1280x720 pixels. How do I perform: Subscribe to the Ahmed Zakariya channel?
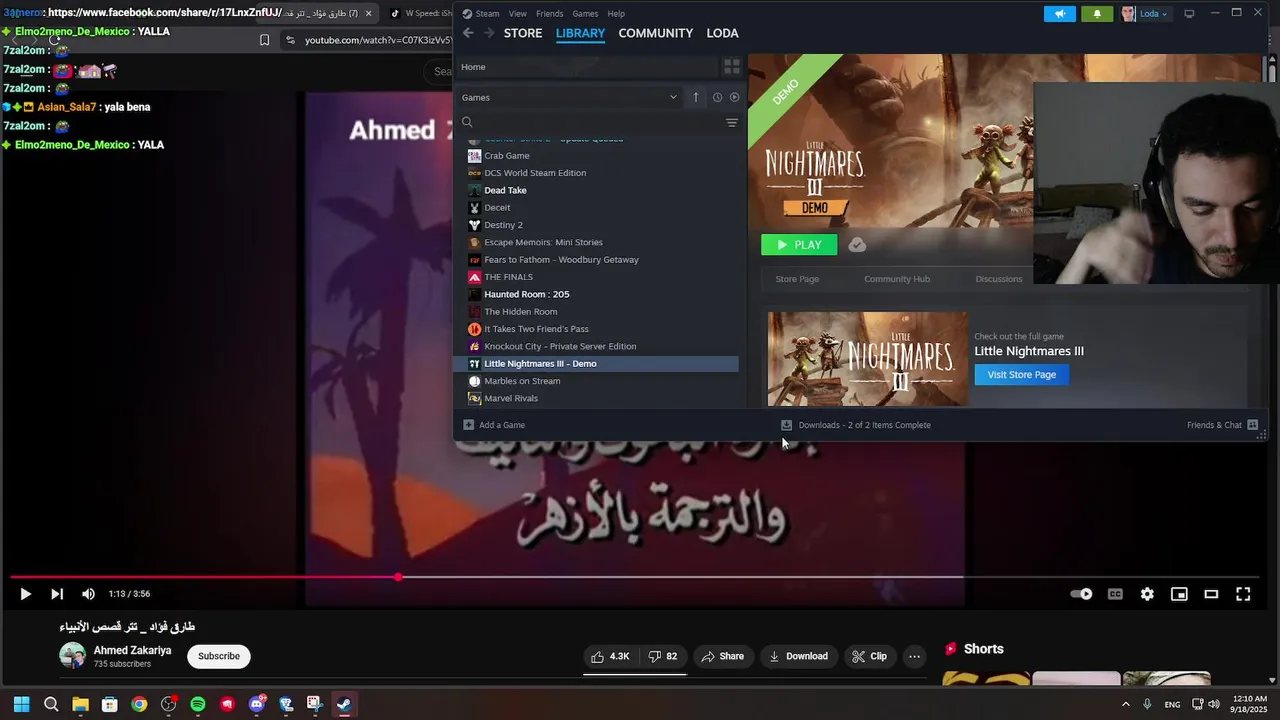tap(219, 656)
